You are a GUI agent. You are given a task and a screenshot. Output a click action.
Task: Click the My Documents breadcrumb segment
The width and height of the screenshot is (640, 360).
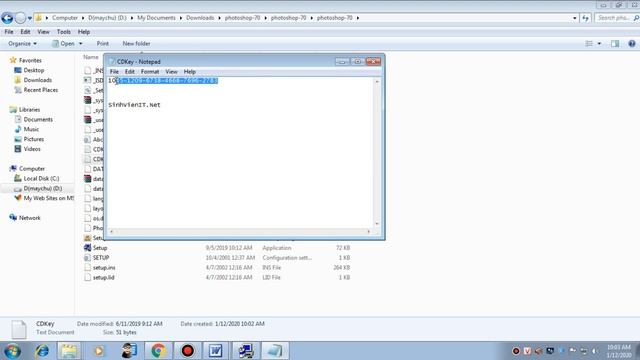(x=156, y=18)
